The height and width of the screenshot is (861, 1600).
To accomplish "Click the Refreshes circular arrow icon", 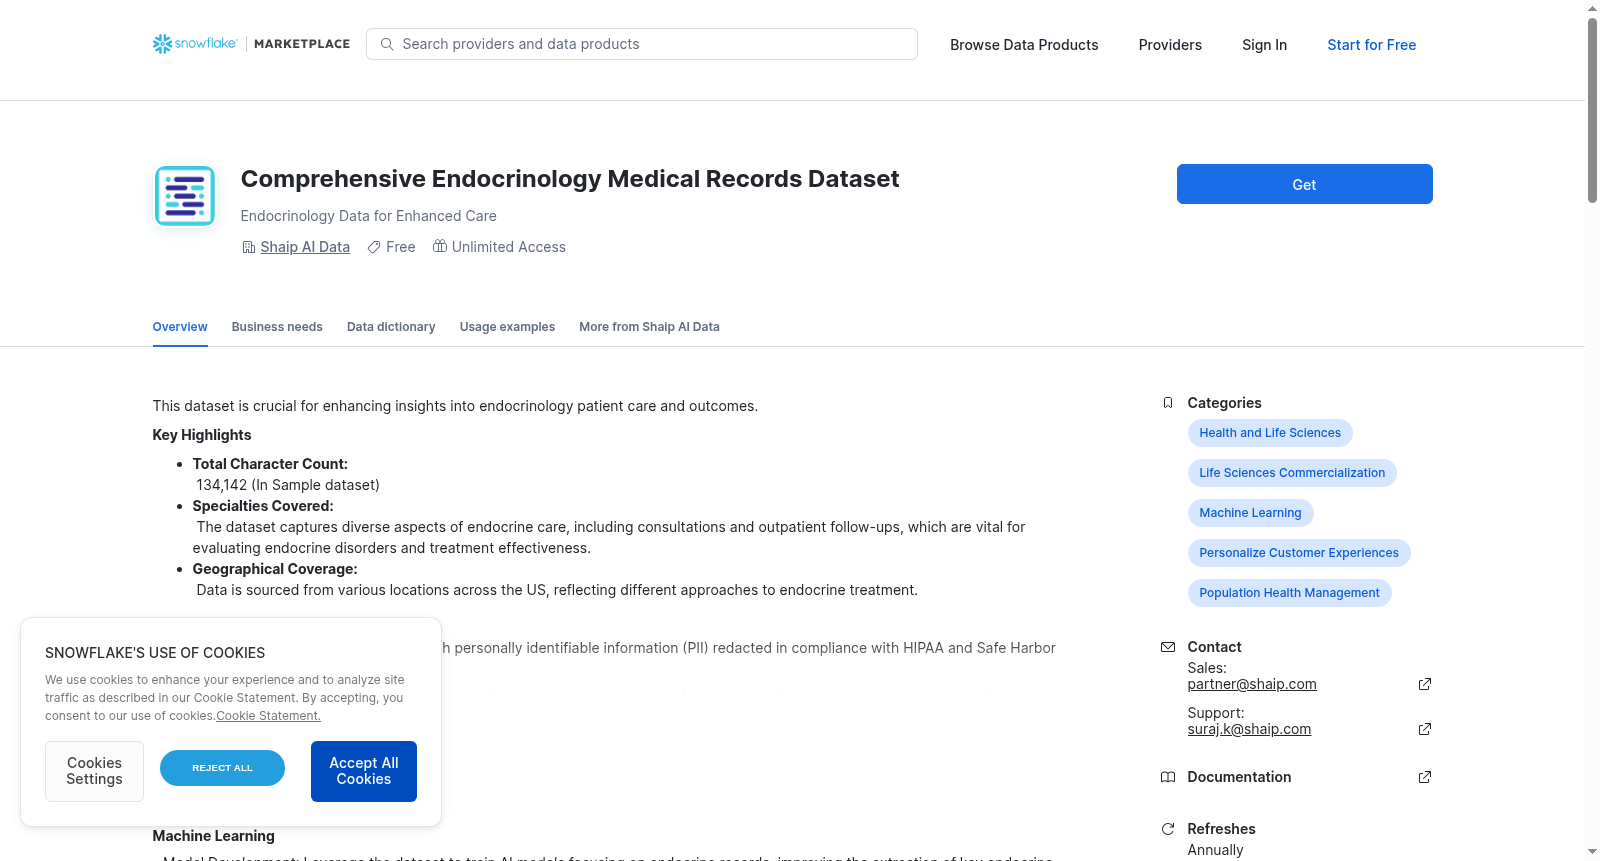I will [1168, 829].
